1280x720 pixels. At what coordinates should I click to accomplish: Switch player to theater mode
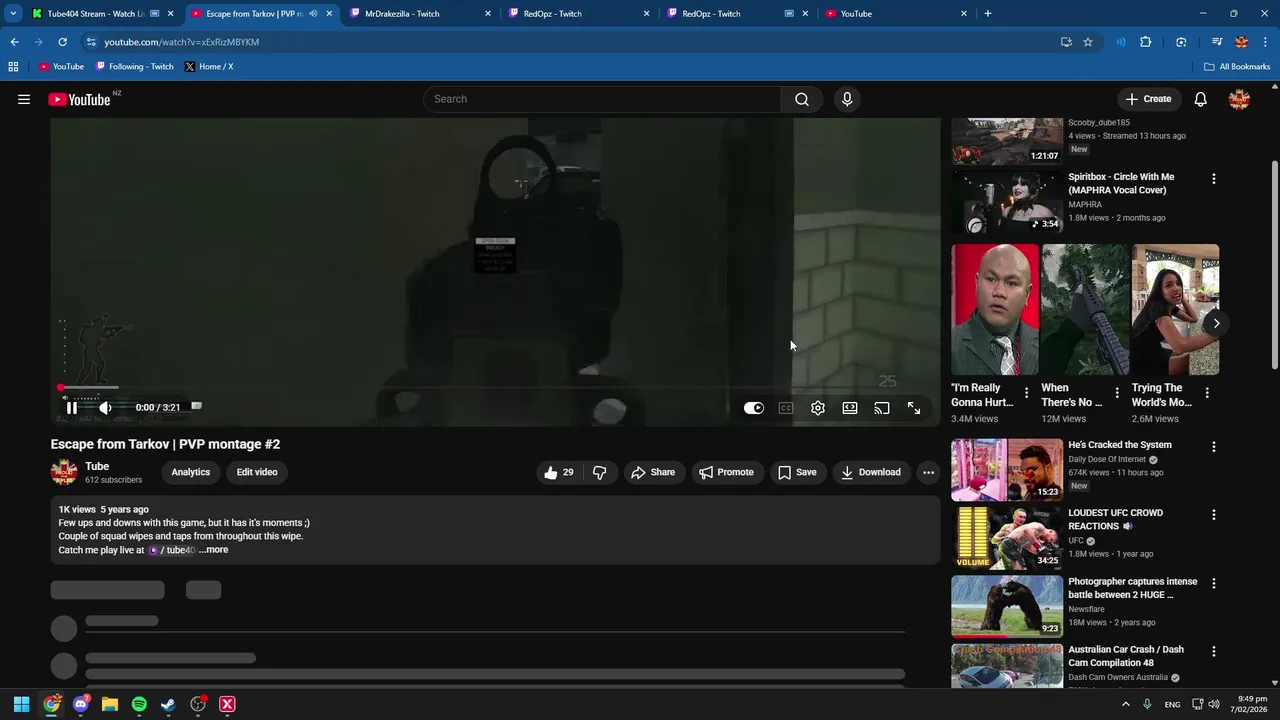pyautogui.click(x=850, y=408)
